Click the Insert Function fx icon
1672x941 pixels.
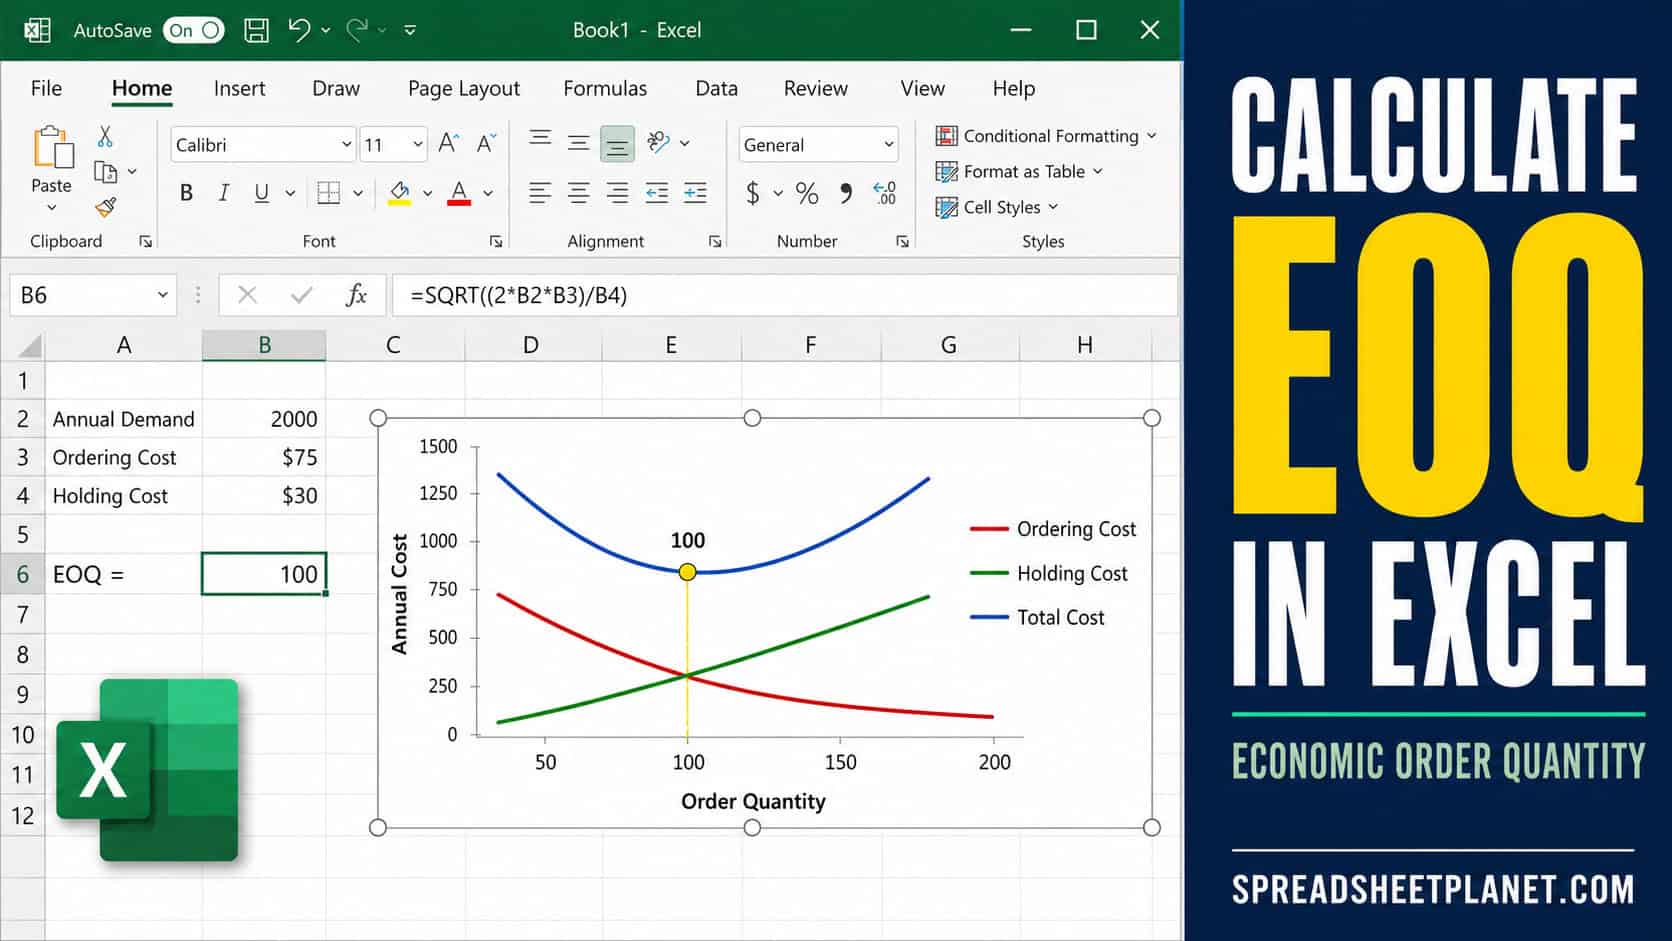tap(356, 295)
